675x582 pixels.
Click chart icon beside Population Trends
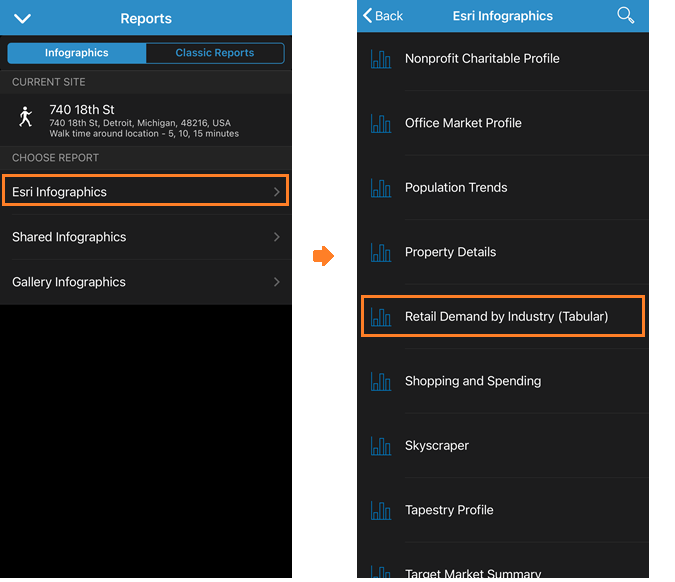pos(381,188)
